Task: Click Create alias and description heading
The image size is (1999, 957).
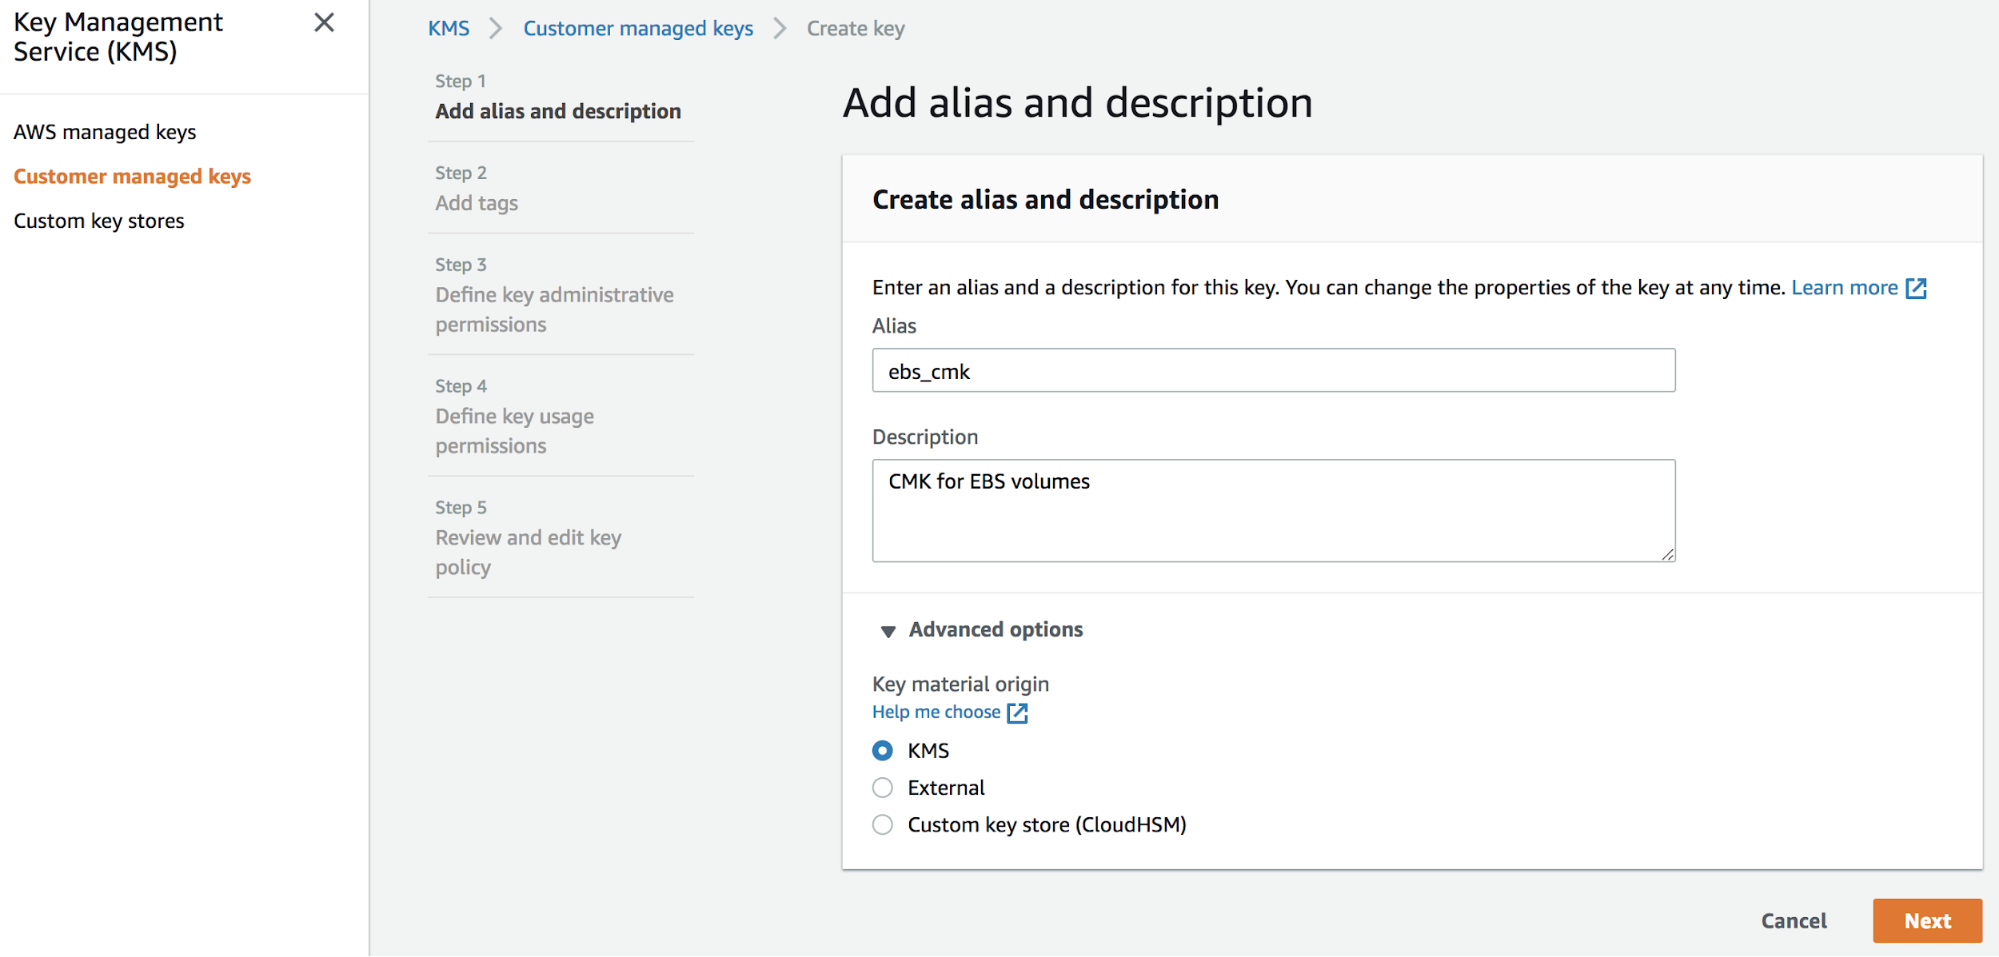Action: click(1045, 200)
